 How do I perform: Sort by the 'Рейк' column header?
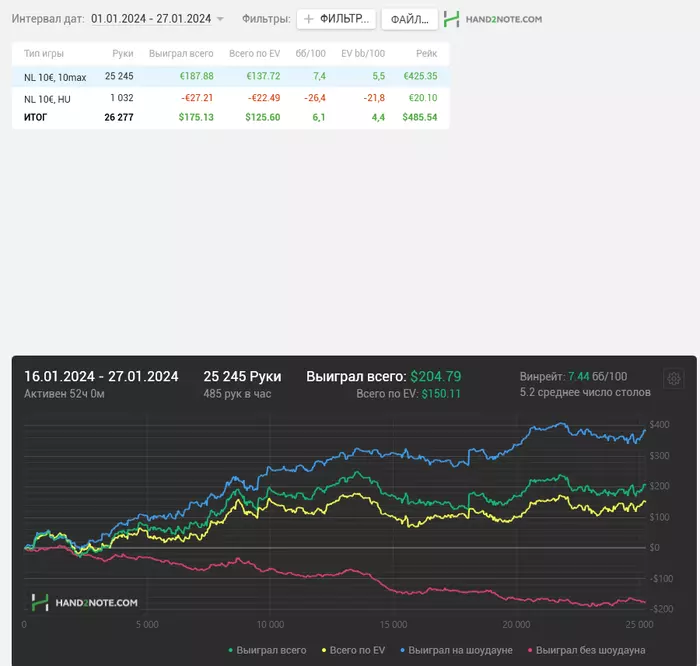(426, 52)
